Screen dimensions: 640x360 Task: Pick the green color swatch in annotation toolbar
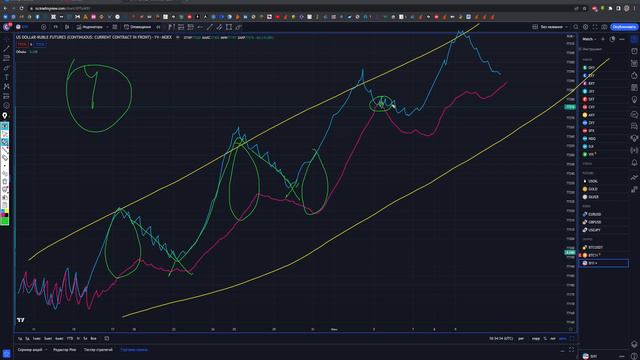(x=5, y=221)
